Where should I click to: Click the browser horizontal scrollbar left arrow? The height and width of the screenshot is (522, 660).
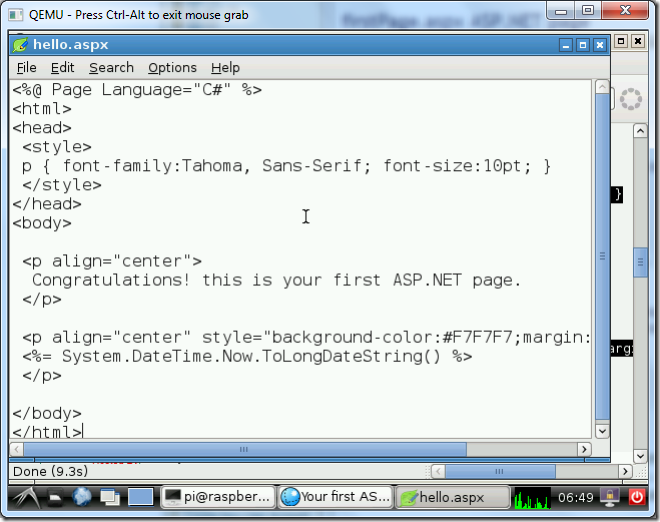[438, 471]
